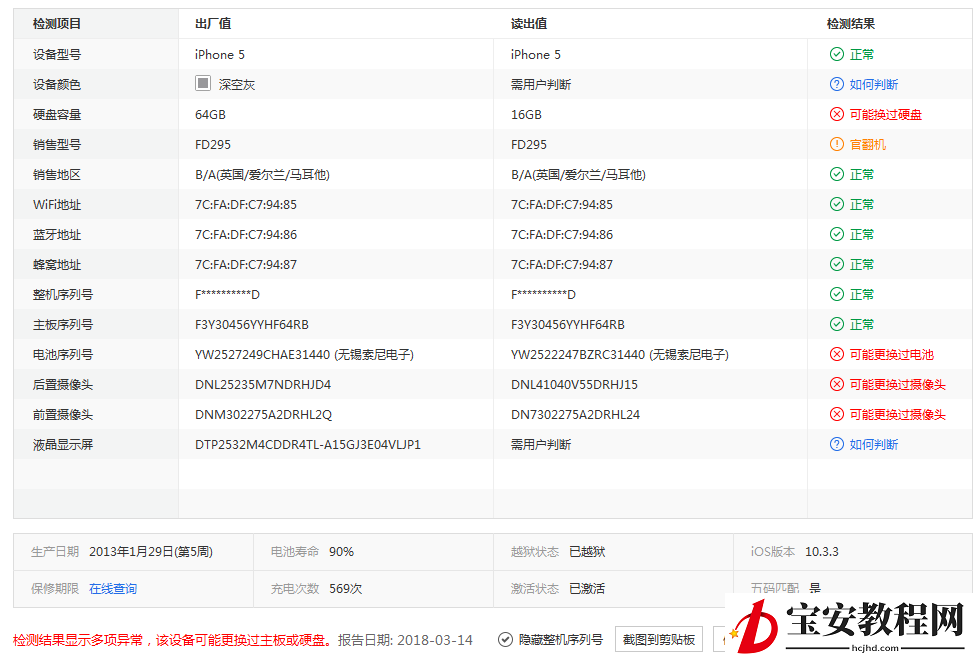Screen dimensions: 975x660
Task: Select factory mainboard serial F3Y30456YYHF64RB
Action: pos(251,324)
